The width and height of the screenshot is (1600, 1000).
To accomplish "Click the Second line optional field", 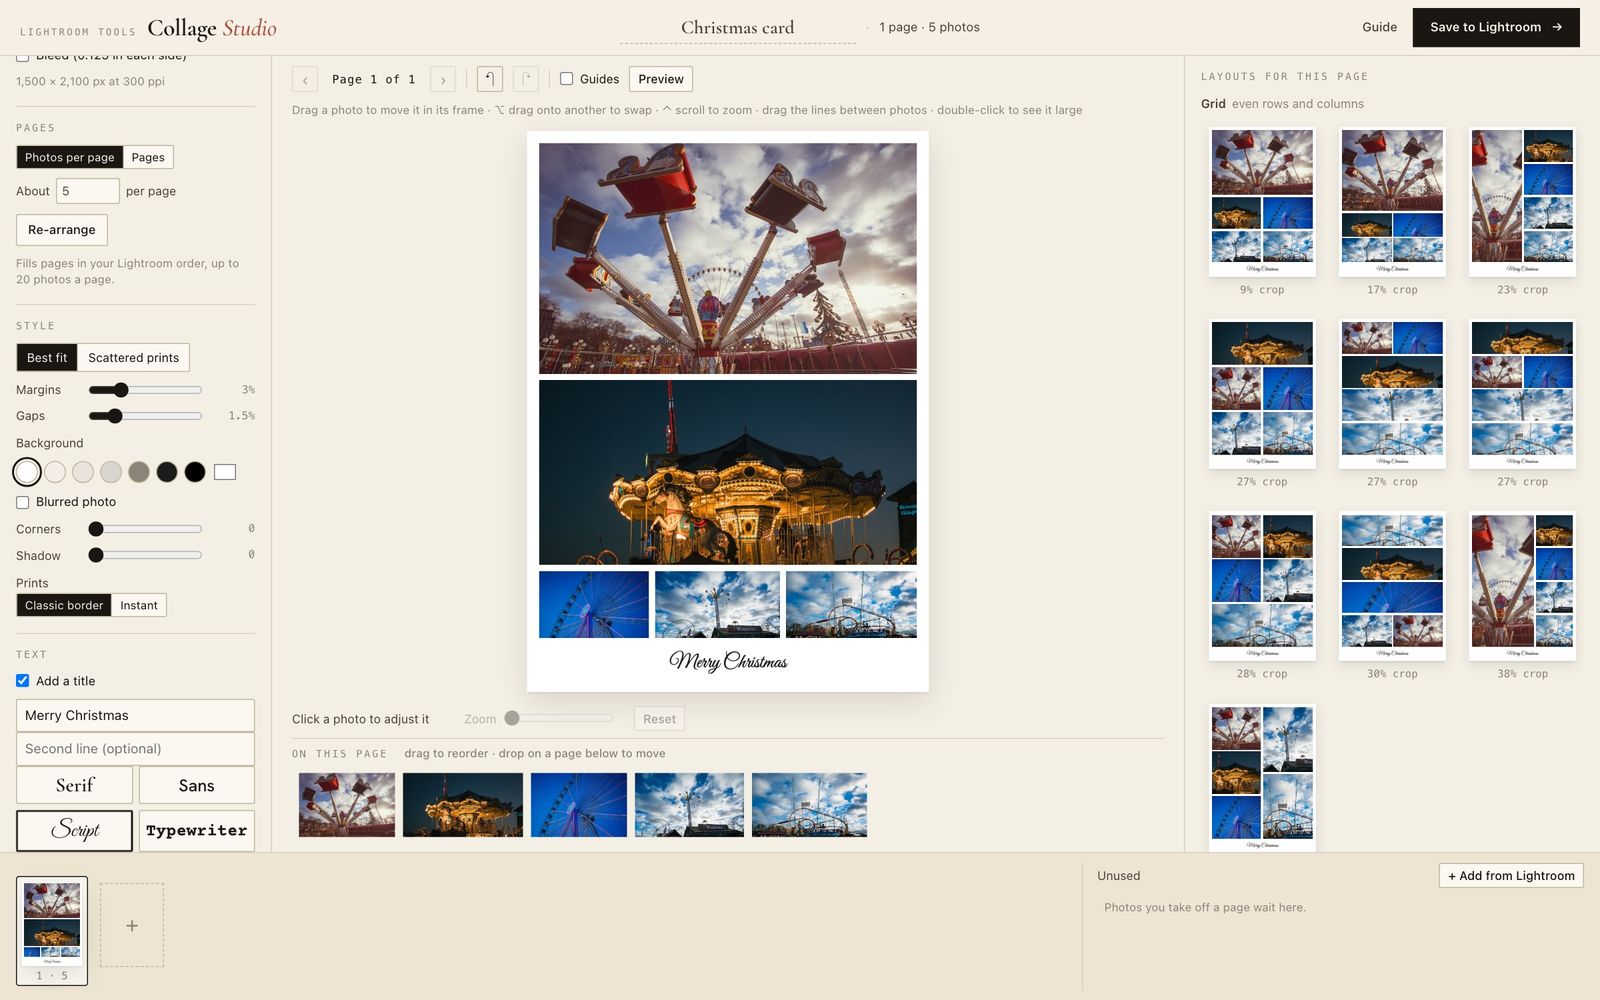I will click(135, 749).
